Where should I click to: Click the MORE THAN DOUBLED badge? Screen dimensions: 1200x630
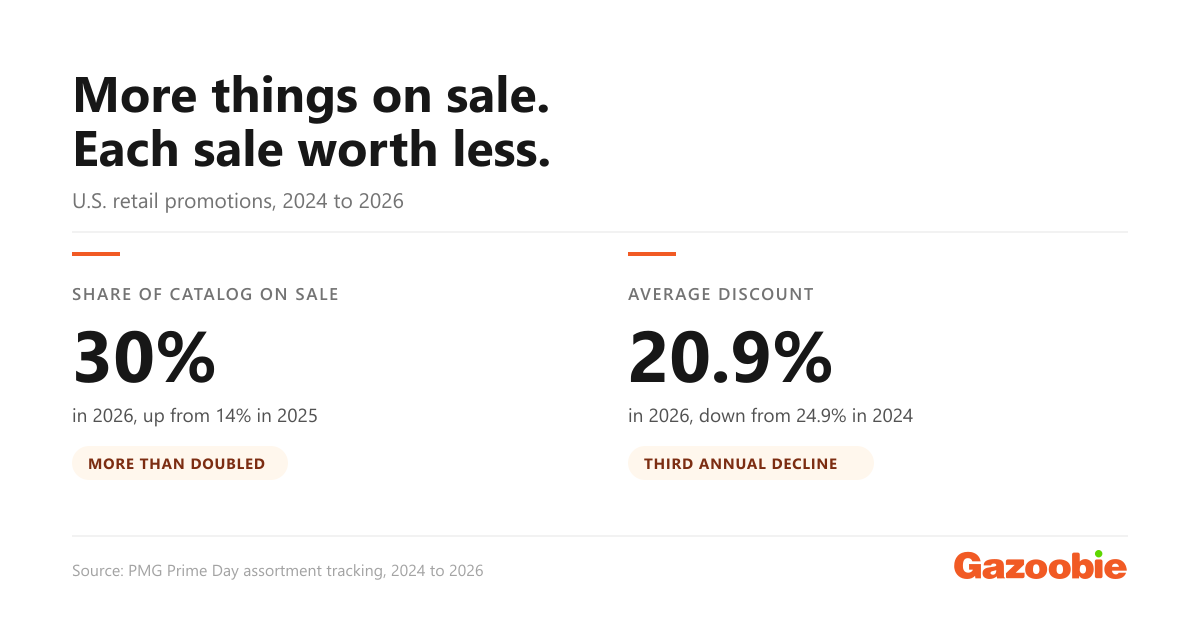click(x=180, y=463)
